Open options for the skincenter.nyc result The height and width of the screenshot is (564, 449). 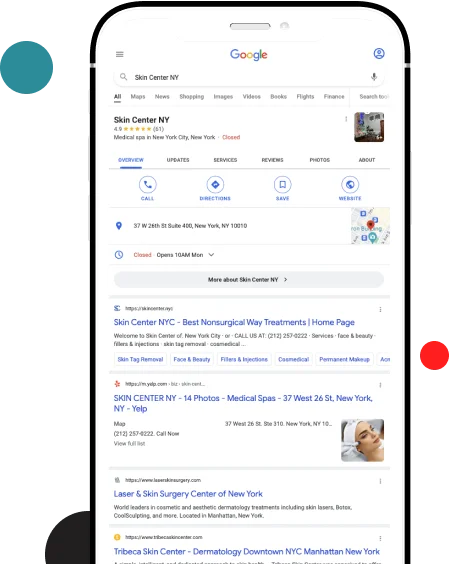(380, 309)
